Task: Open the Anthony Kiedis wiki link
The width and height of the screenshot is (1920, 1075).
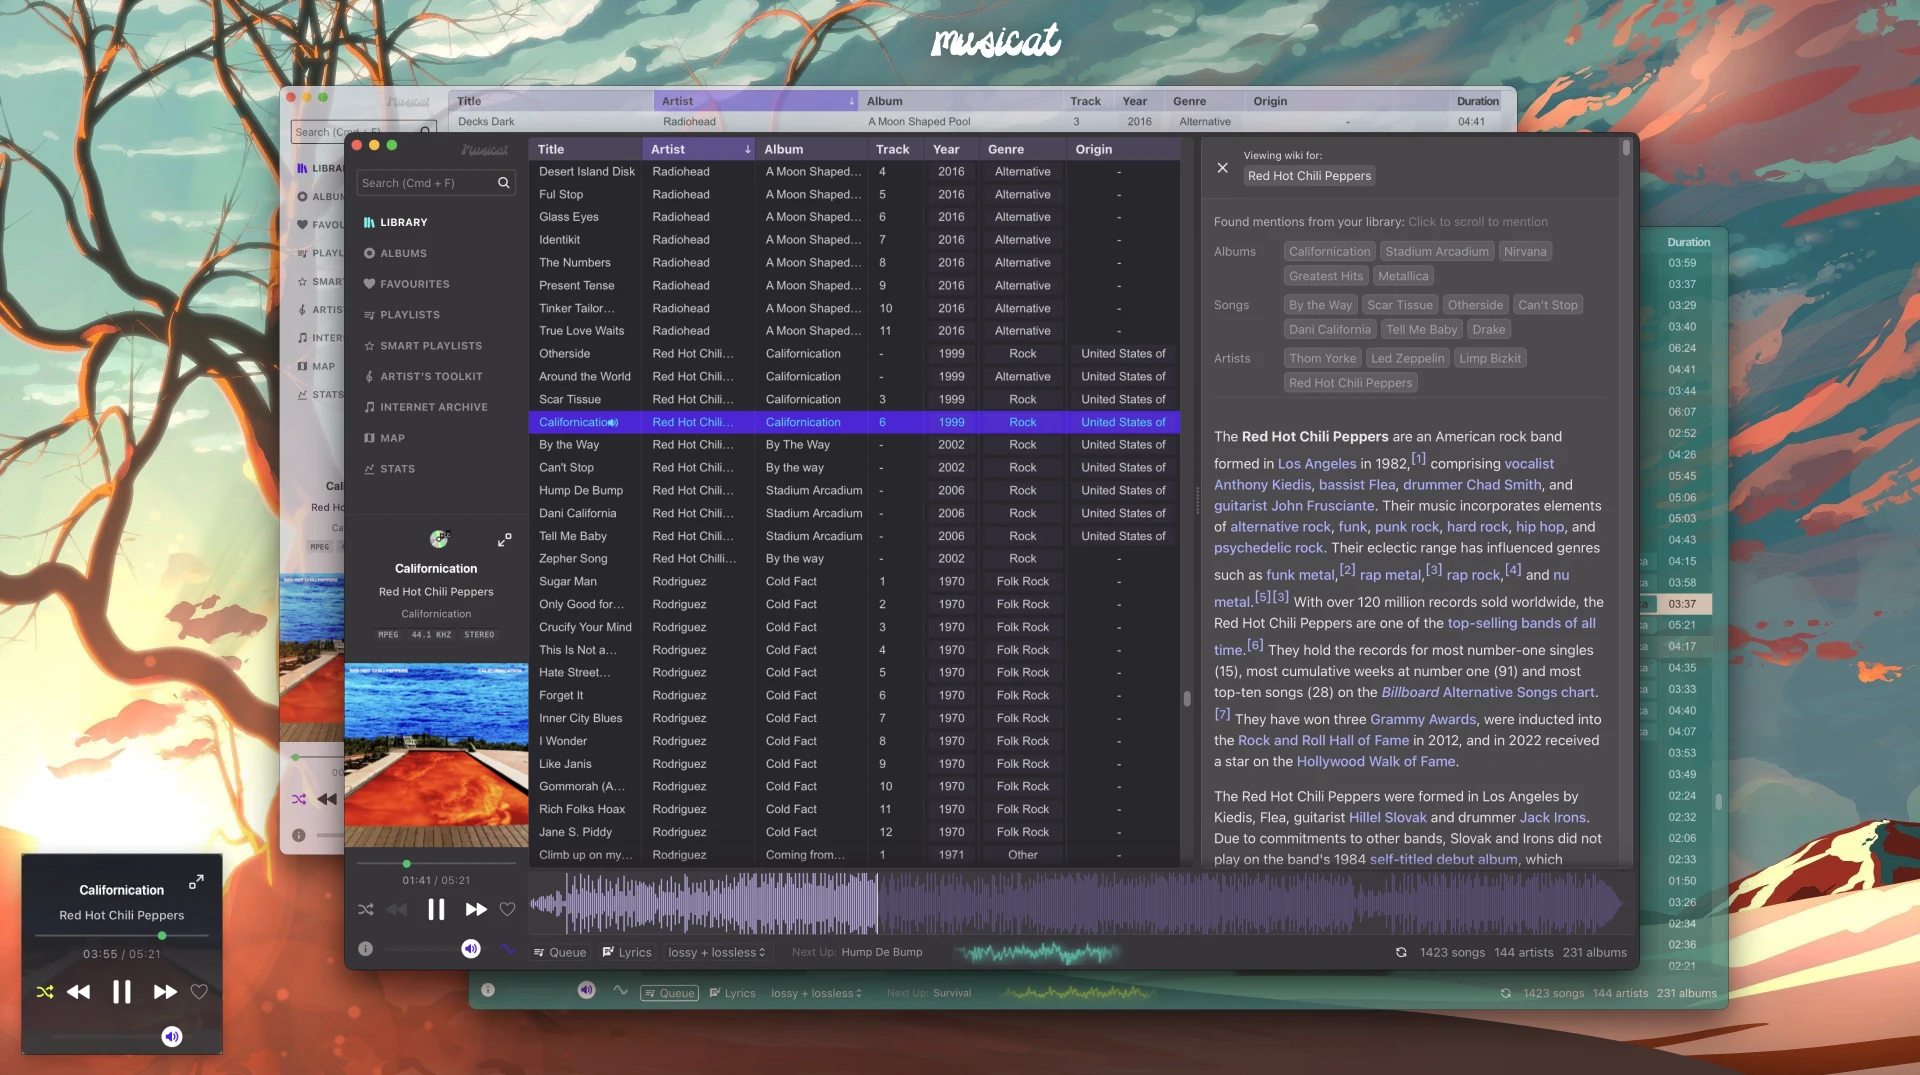Action: [1262, 485]
